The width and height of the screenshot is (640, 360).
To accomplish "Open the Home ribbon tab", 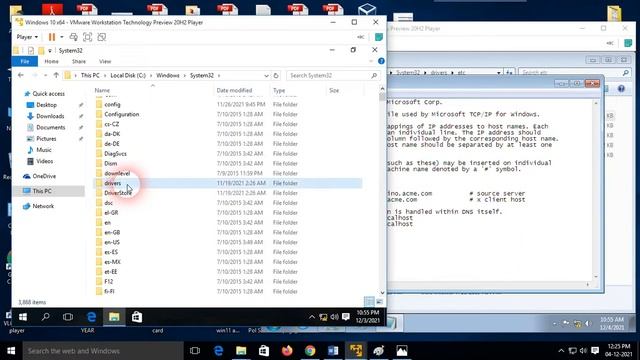I will coord(51,61).
